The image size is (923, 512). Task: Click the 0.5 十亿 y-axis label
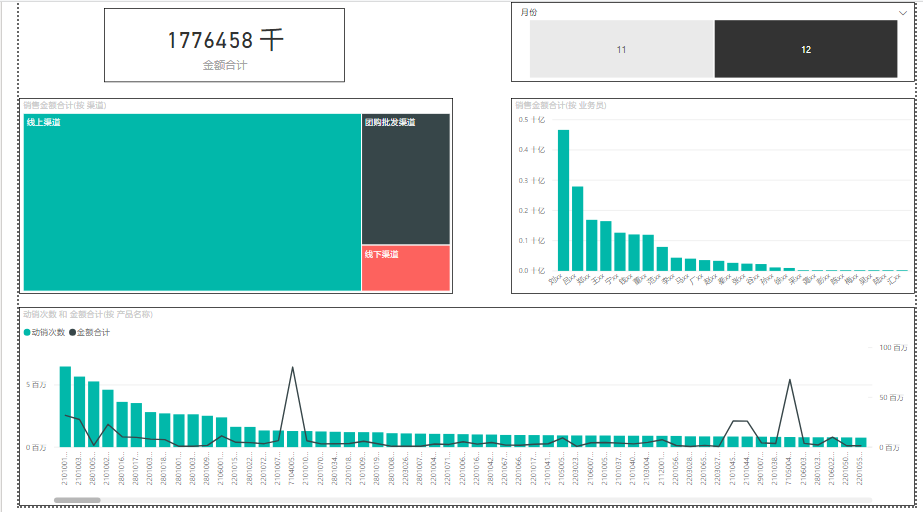532,119
